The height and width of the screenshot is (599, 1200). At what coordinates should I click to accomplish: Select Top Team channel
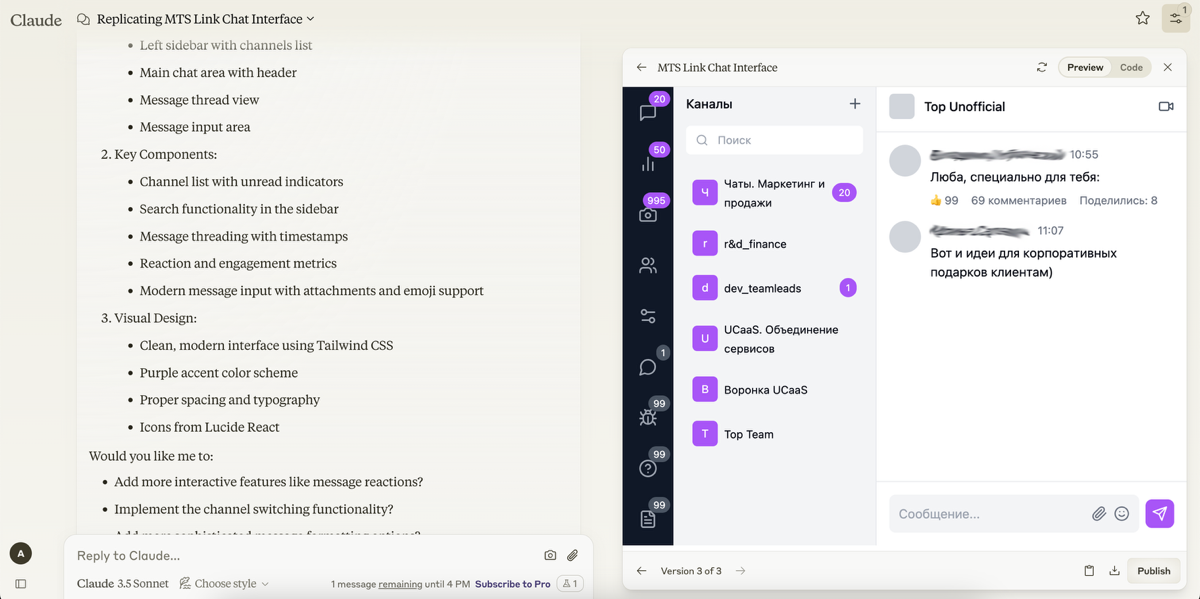775,434
